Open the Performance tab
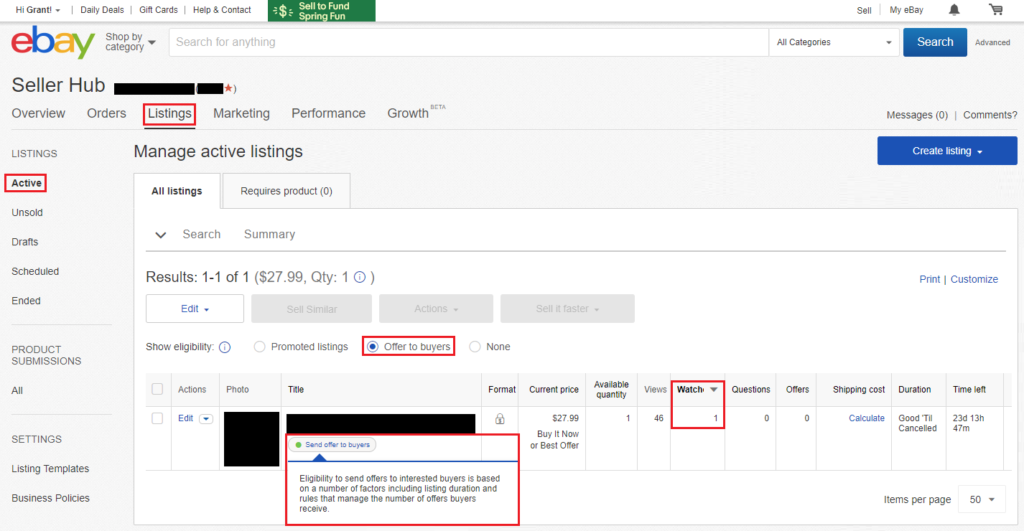 (x=328, y=113)
